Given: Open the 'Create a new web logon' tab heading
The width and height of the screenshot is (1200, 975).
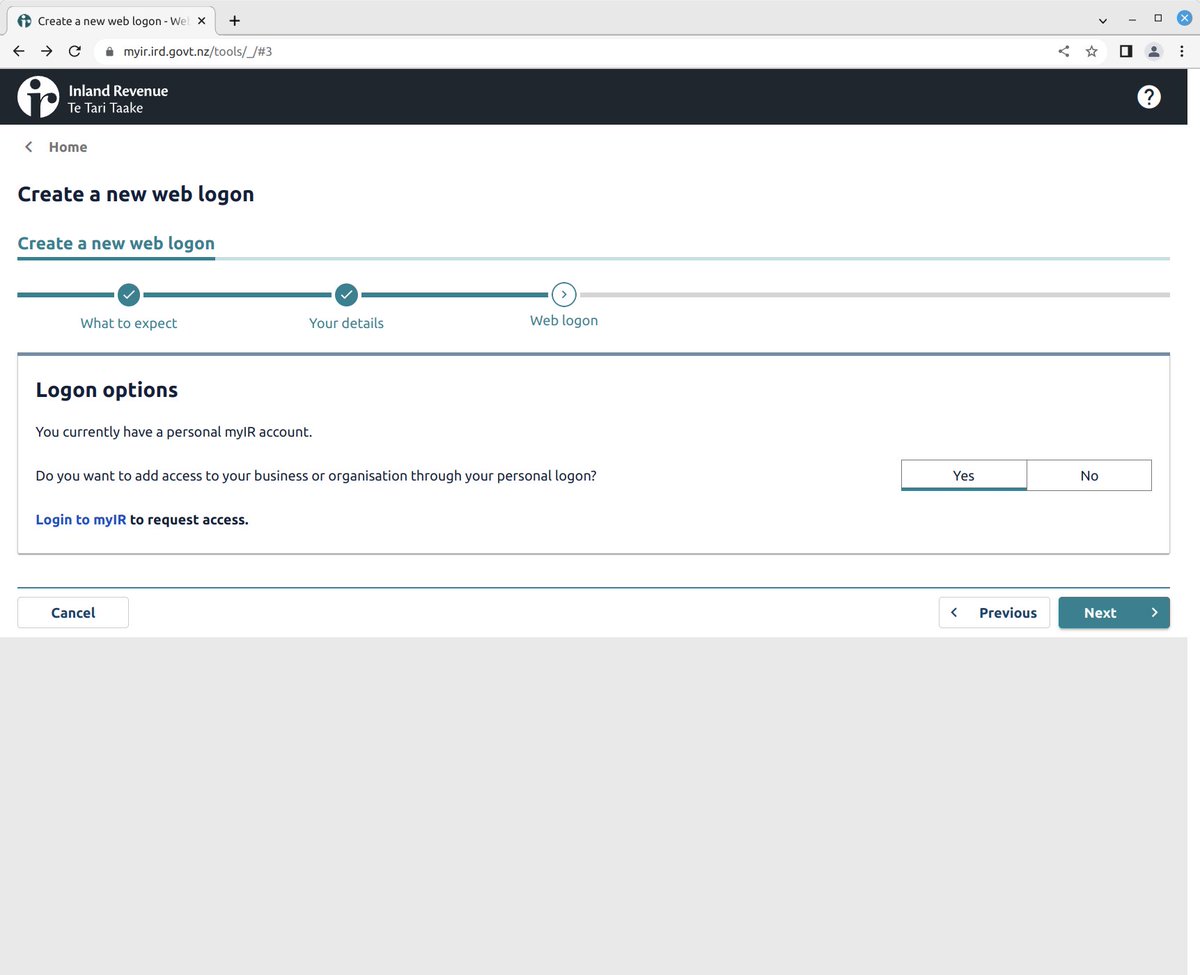Looking at the screenshot, I should pyautogui.click(x=116, y=243).
